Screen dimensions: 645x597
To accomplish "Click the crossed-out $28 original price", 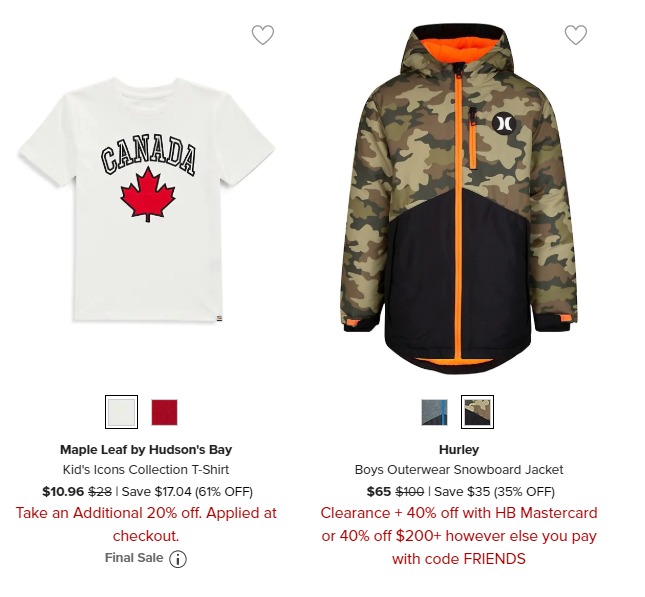I will click(x=100, y=491).
